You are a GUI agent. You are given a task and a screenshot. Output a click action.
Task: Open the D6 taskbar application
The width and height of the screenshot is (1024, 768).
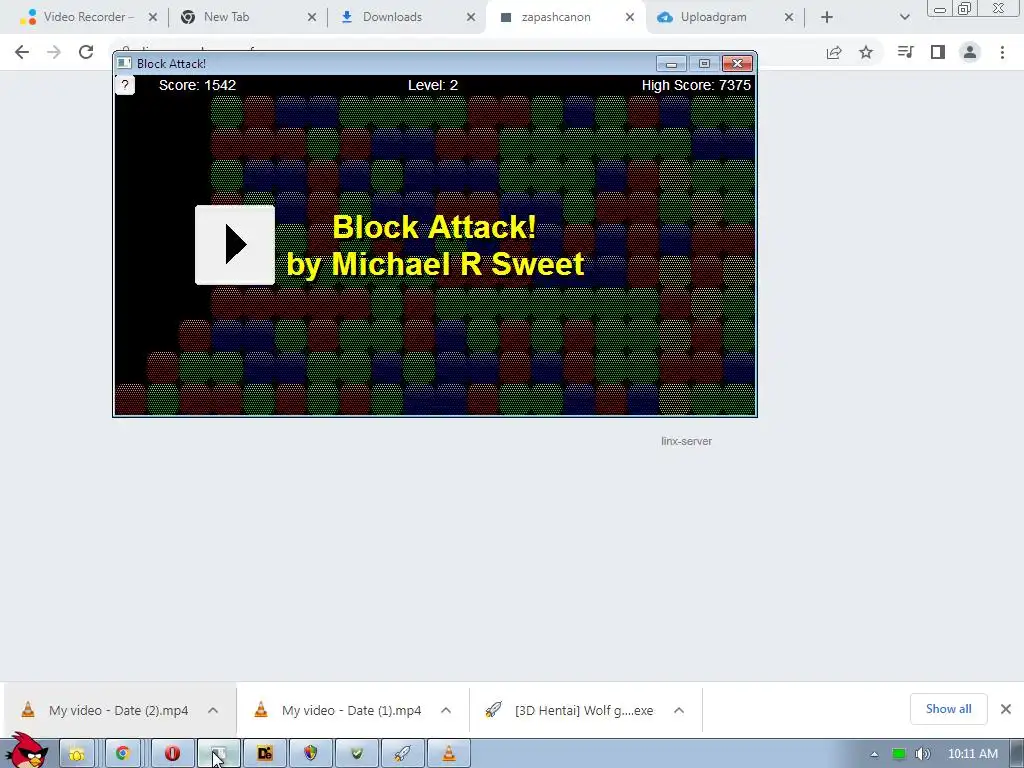pyautogui.click(x=264, y=754)
